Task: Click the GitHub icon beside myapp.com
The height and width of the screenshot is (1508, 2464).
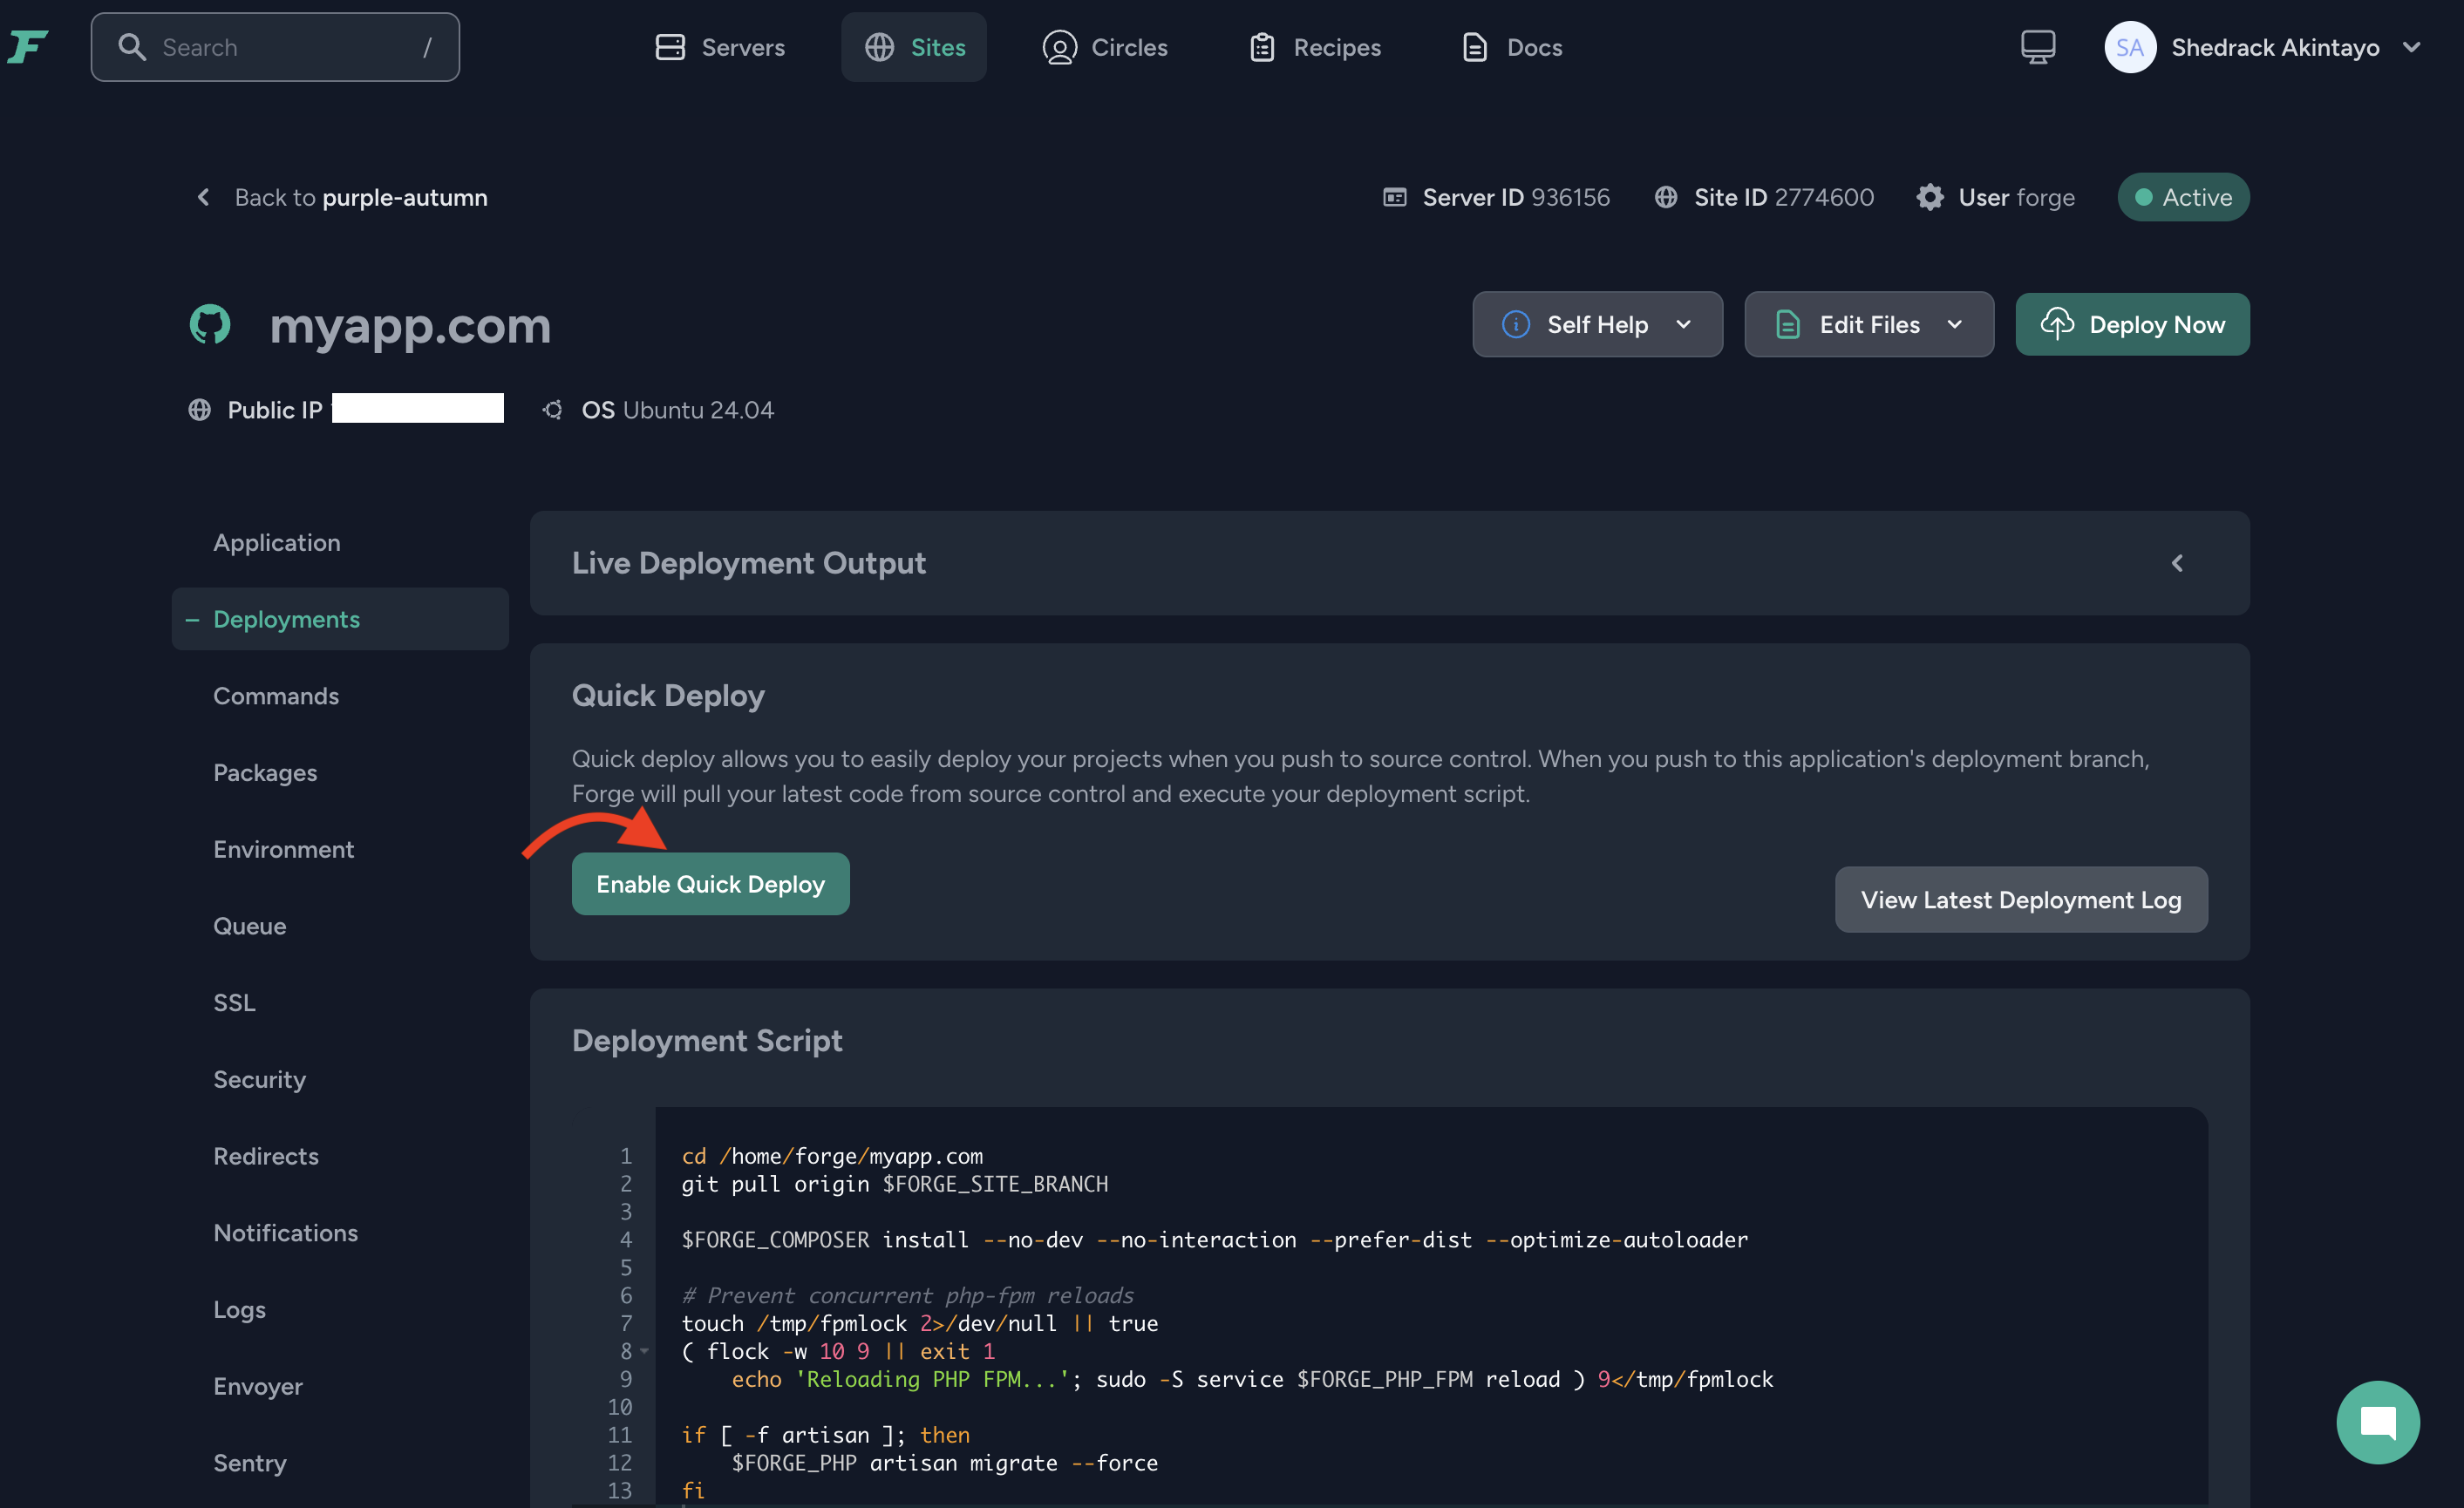Action: [x=209, y=324]
